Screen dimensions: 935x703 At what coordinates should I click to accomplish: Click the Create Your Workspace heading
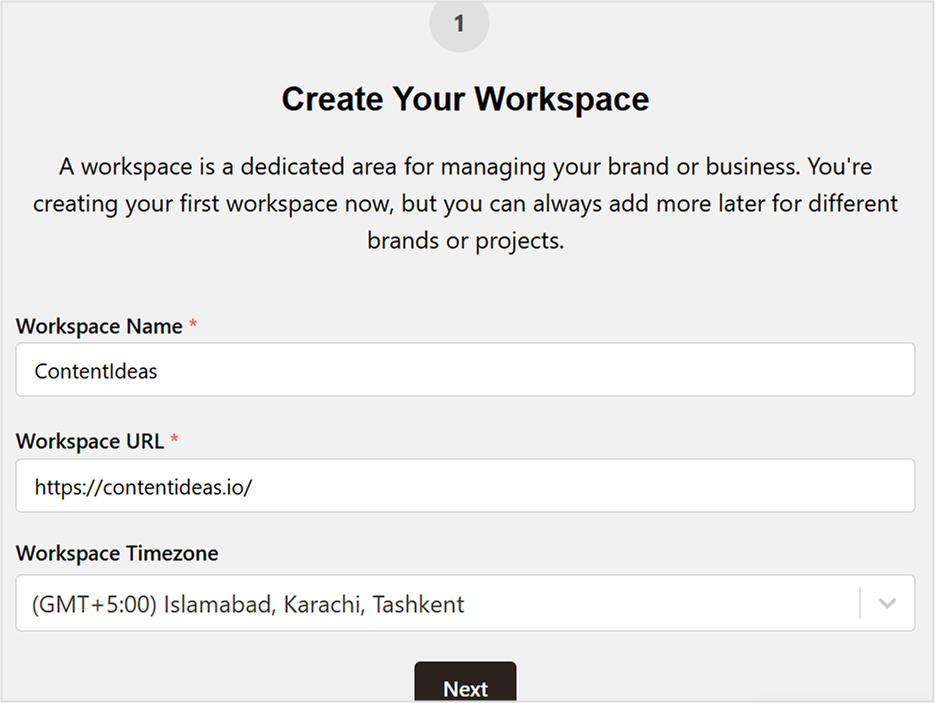[465, 99]
